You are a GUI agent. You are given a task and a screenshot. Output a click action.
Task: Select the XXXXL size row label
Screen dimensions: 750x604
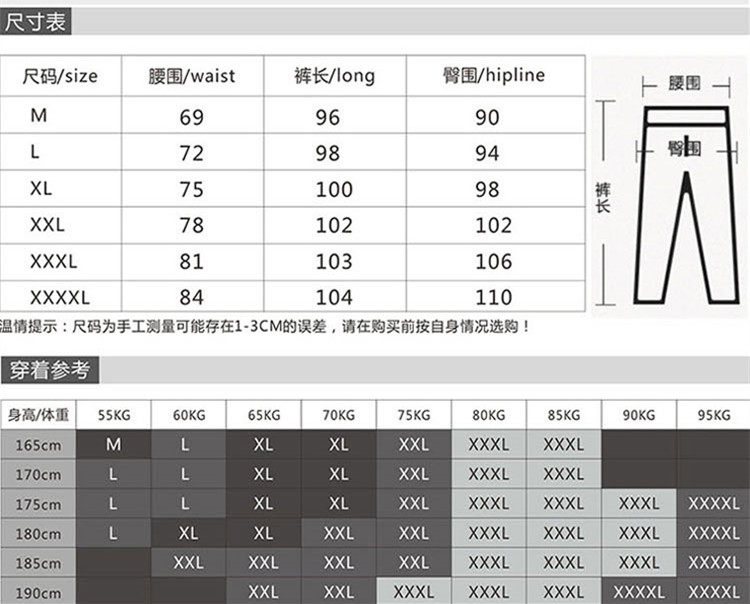tap(60, 297)
